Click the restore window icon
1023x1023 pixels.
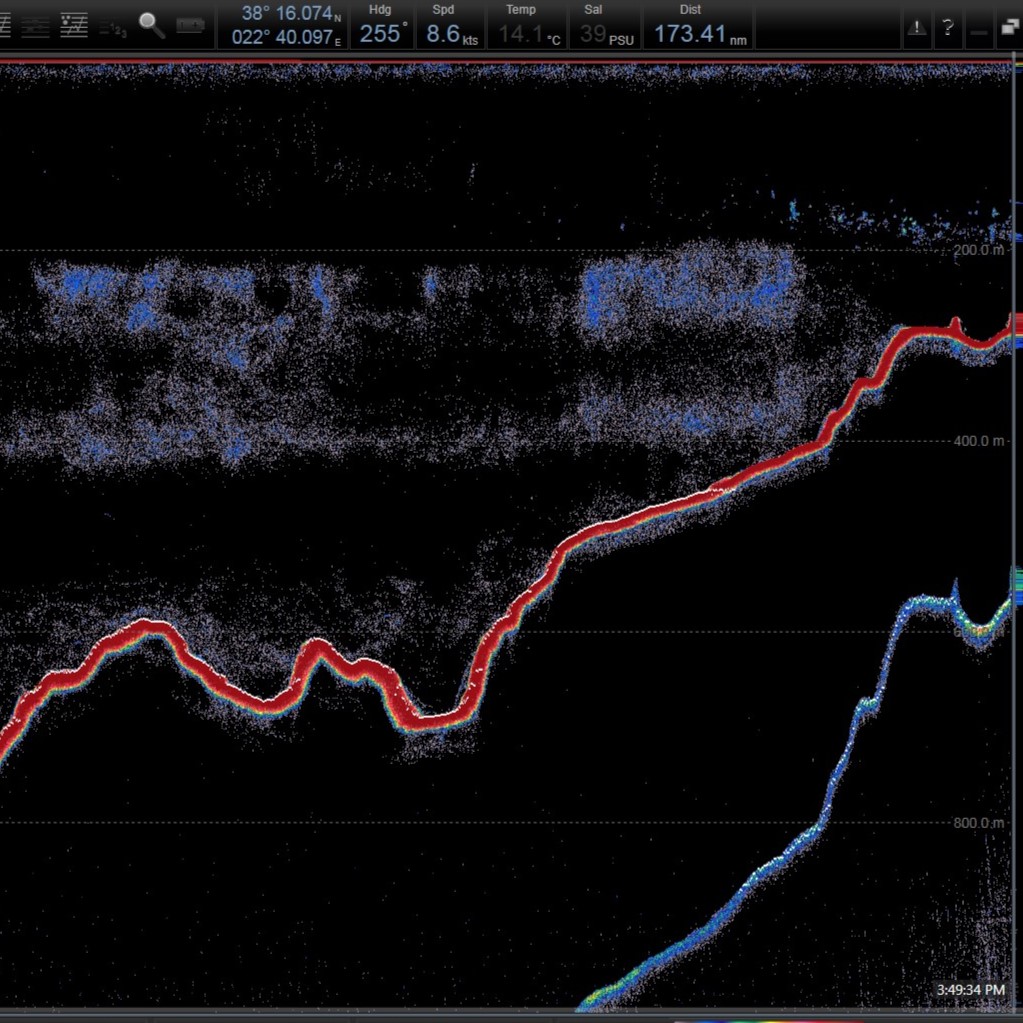(x=1009, y=28)
